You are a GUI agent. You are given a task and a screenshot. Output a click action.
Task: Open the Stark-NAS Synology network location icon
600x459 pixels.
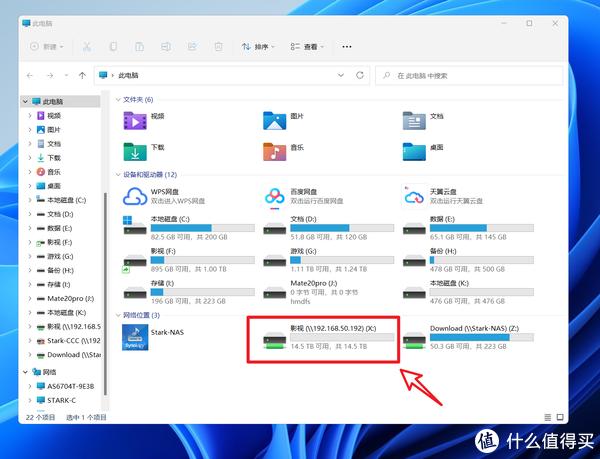coord(135,337)
